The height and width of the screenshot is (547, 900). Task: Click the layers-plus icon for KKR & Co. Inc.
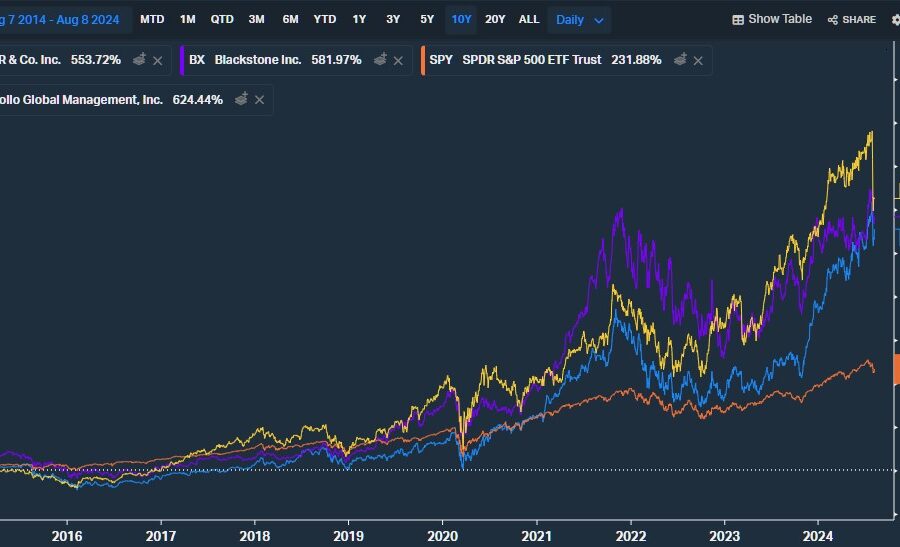pos(139,59)
